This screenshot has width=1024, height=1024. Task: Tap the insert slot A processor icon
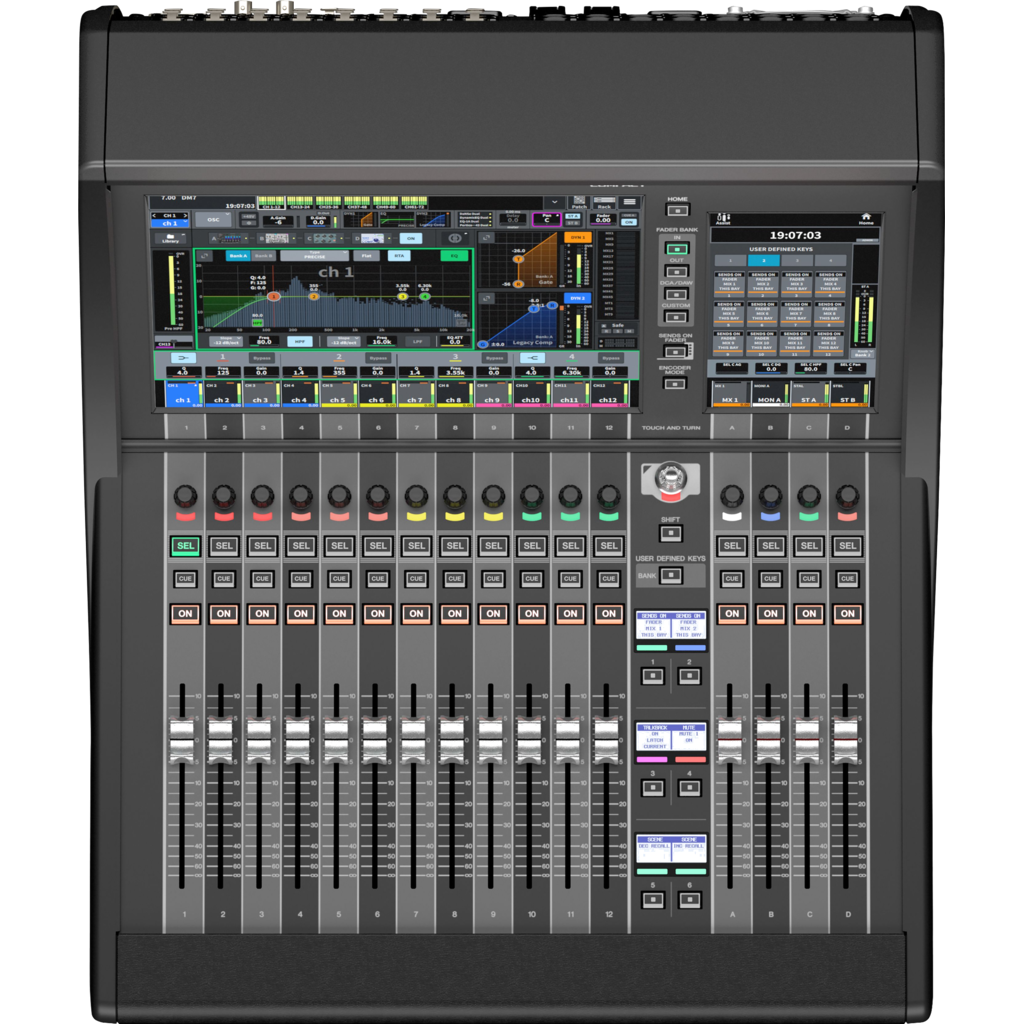230,238
